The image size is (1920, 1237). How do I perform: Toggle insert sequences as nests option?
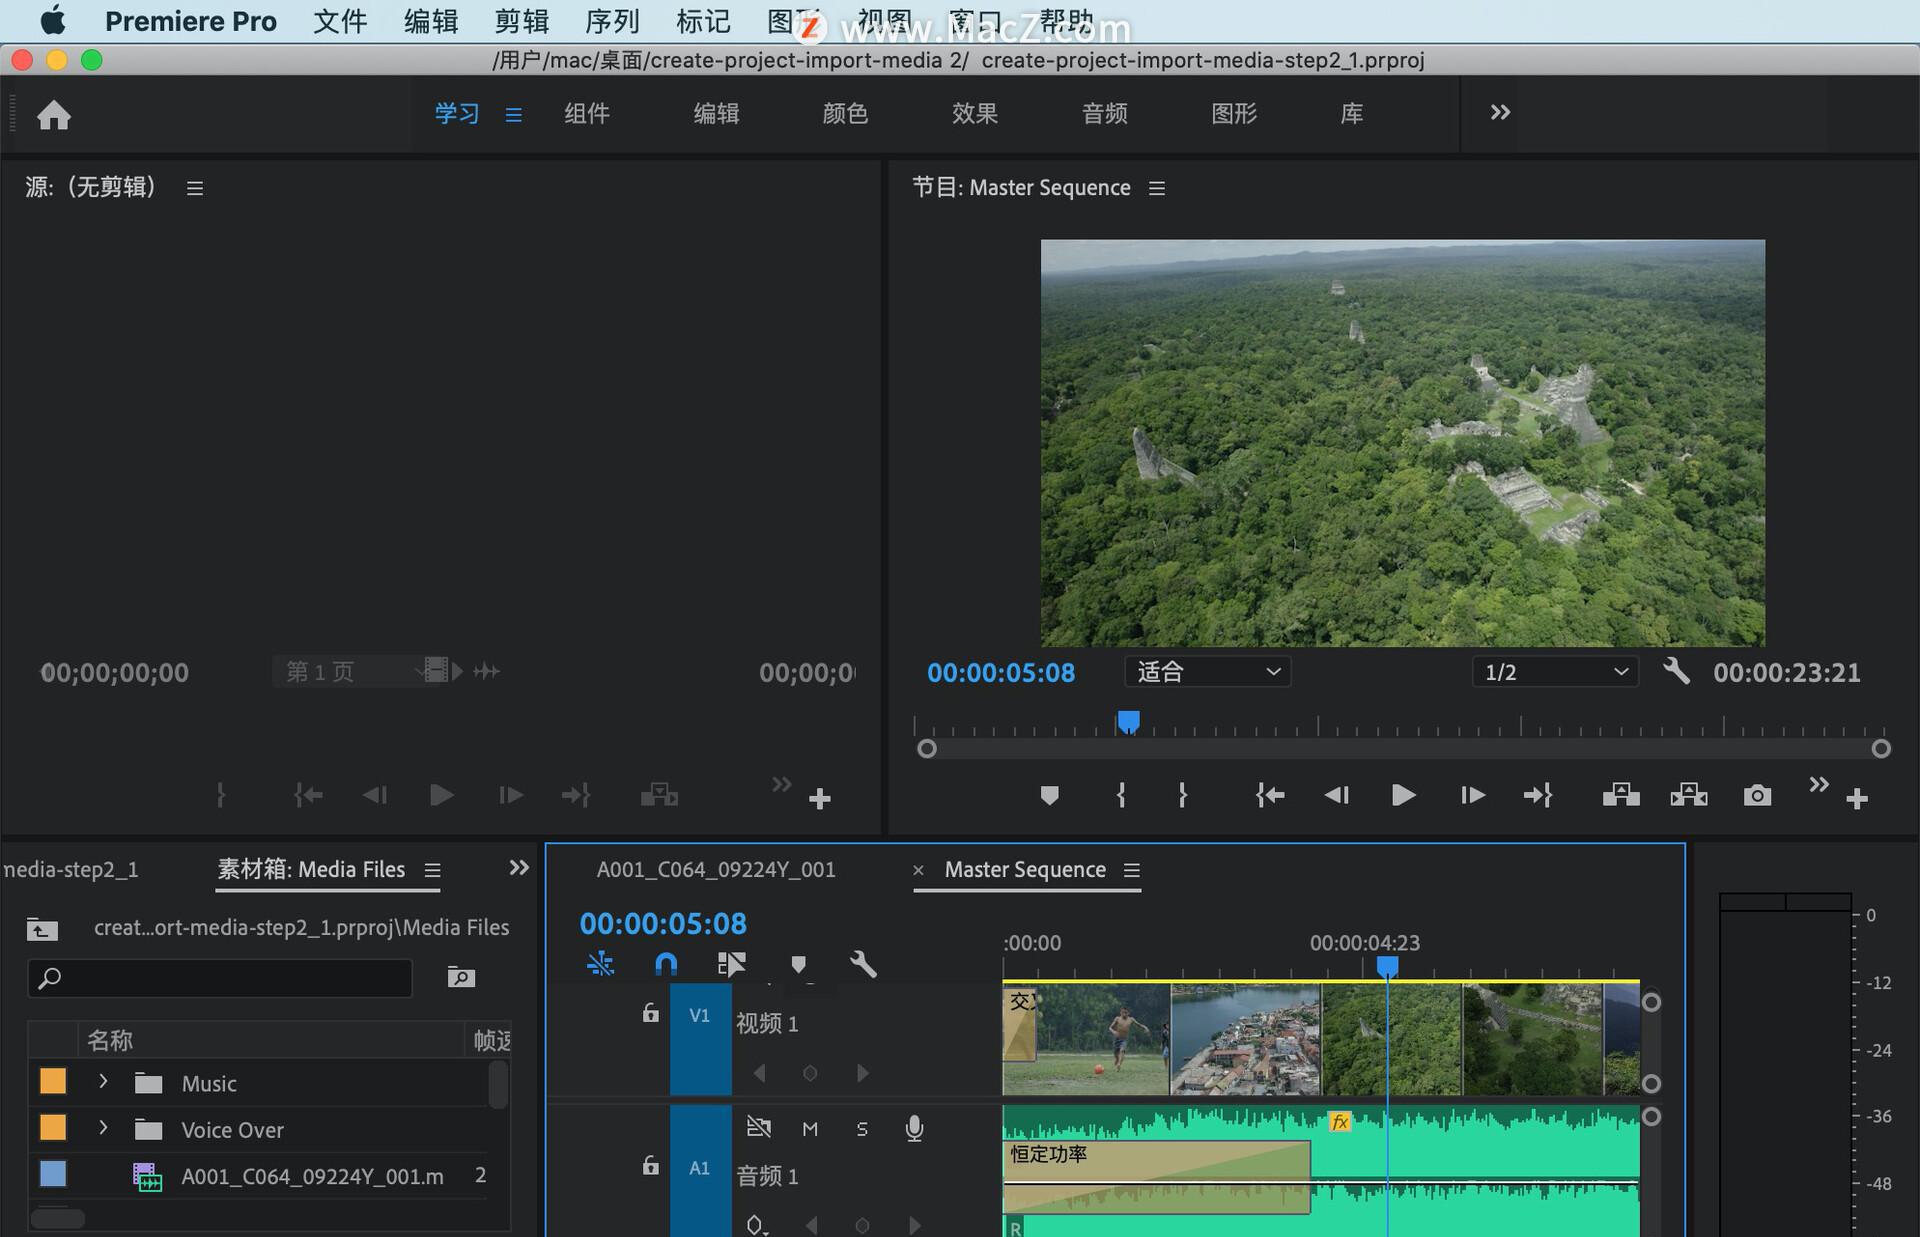600,964
